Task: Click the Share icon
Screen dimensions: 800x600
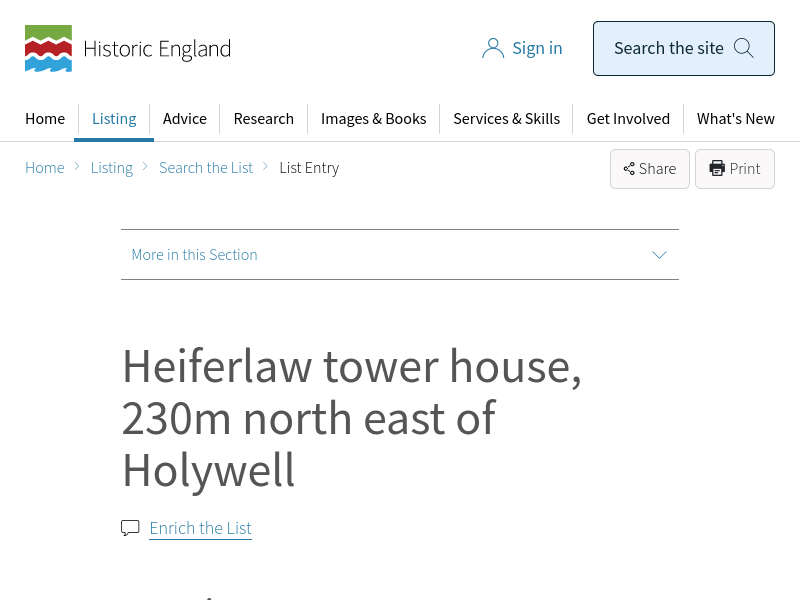Action: tap(629, 169)
